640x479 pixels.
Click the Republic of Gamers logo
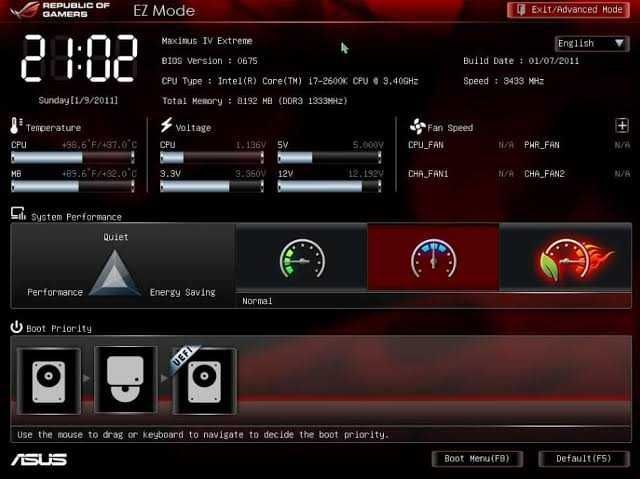click(x=60, y=10)
